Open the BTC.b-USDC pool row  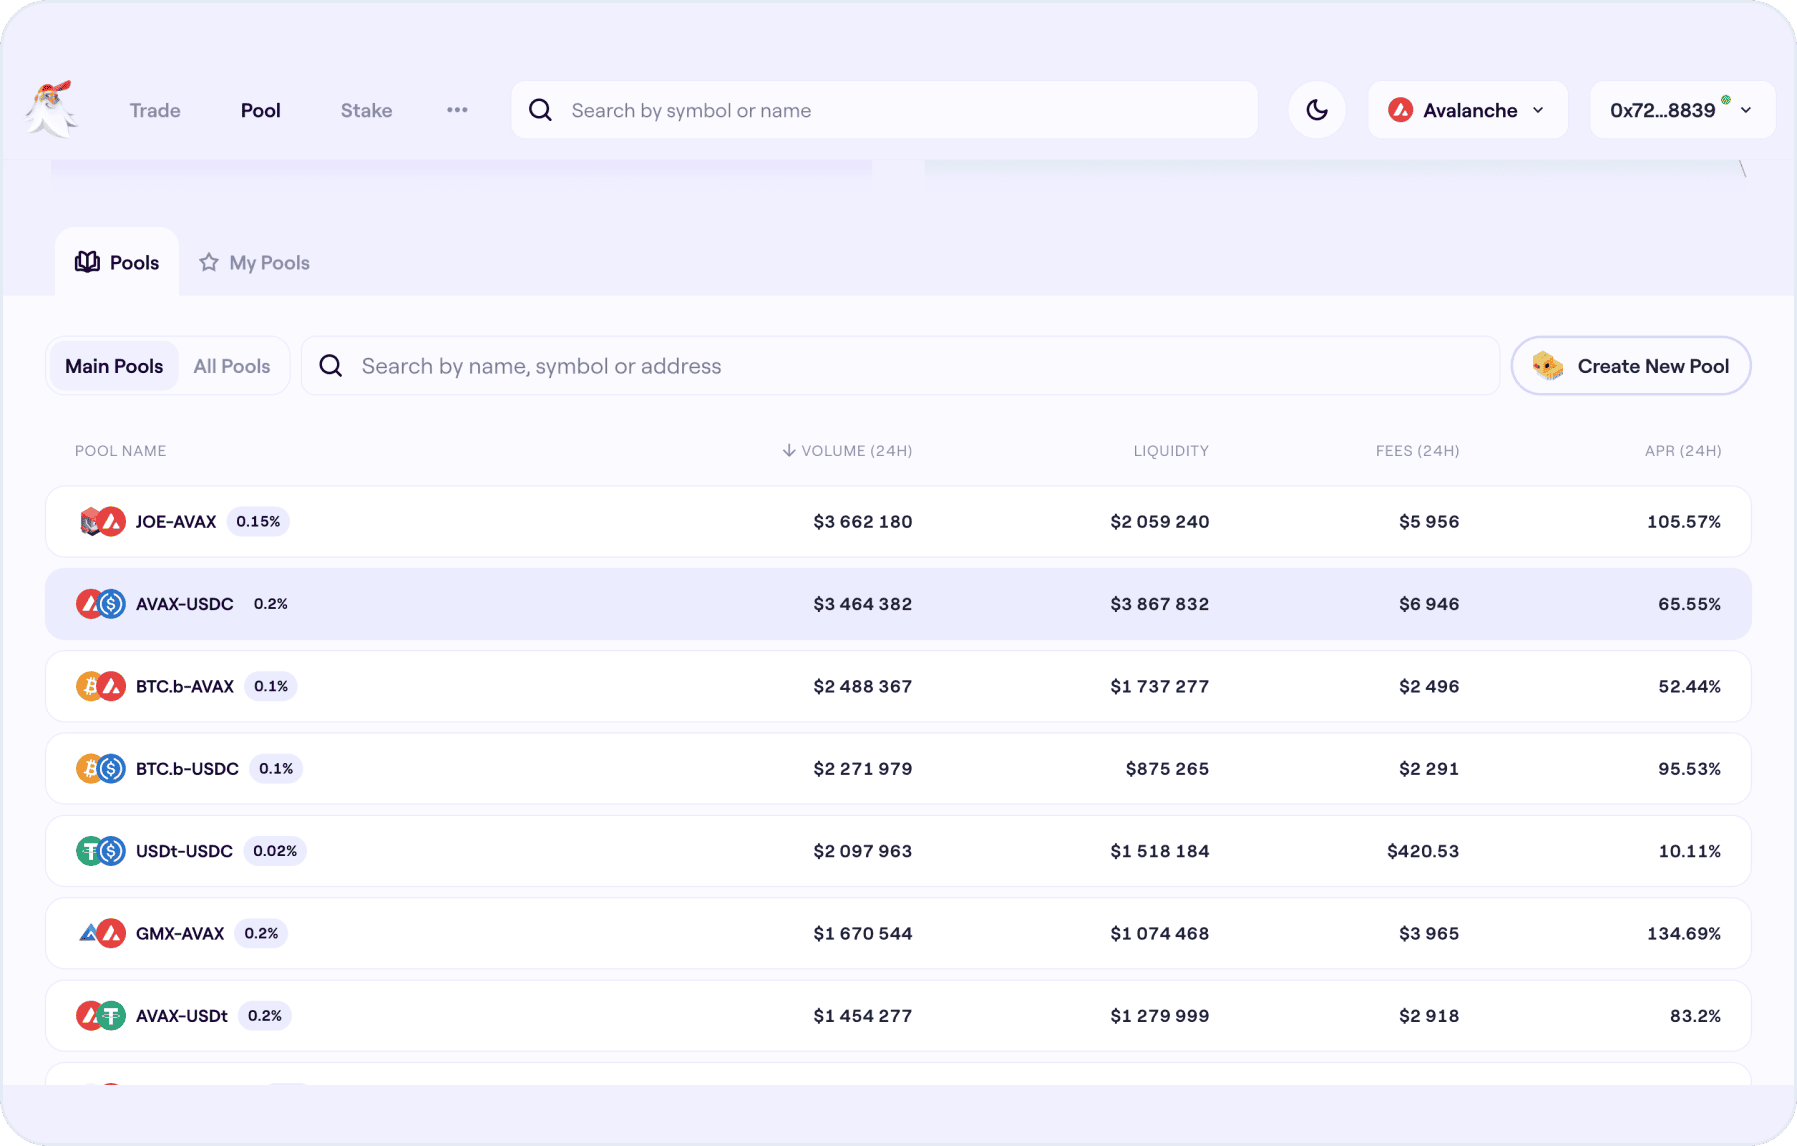click(898, 768)
